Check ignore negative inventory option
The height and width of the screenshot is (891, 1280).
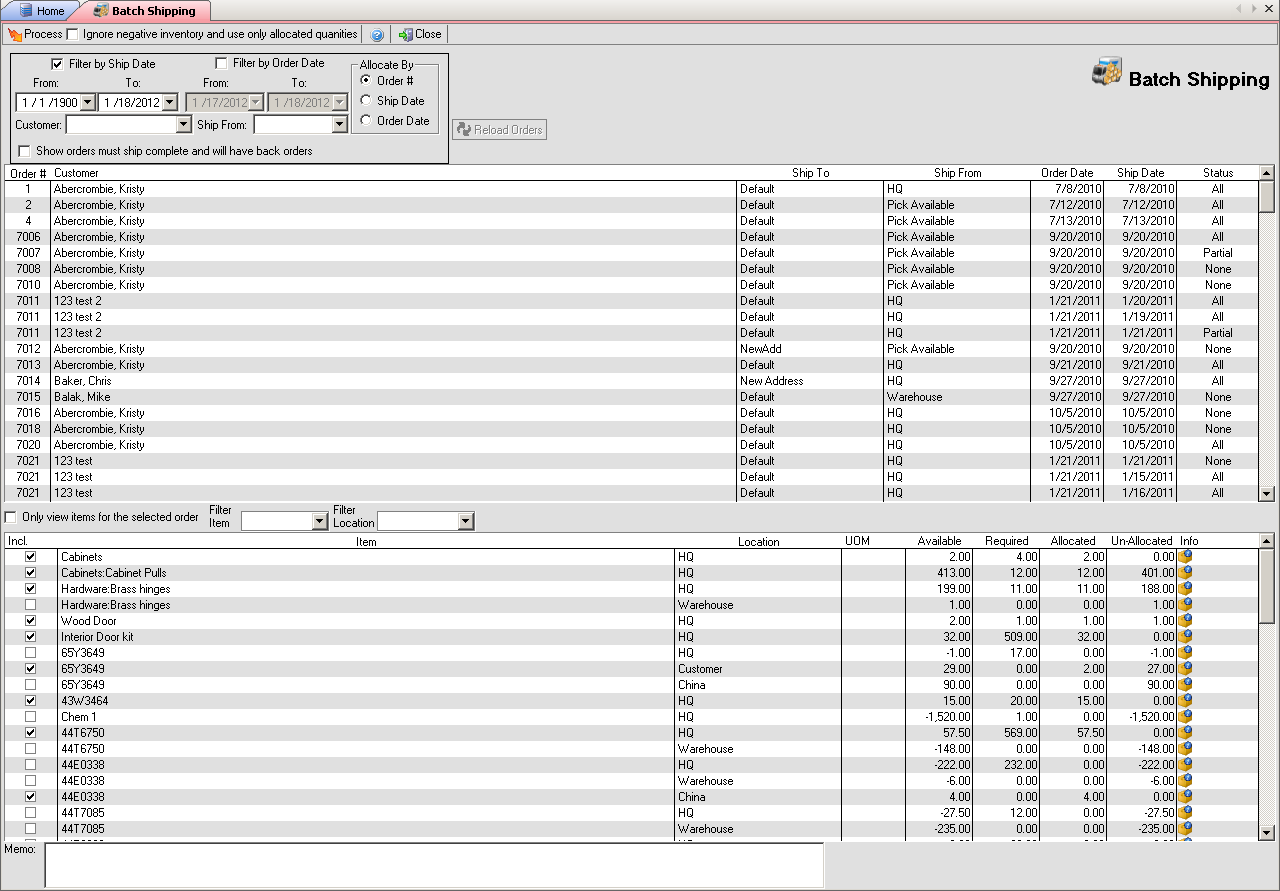(x=73, y=34)
